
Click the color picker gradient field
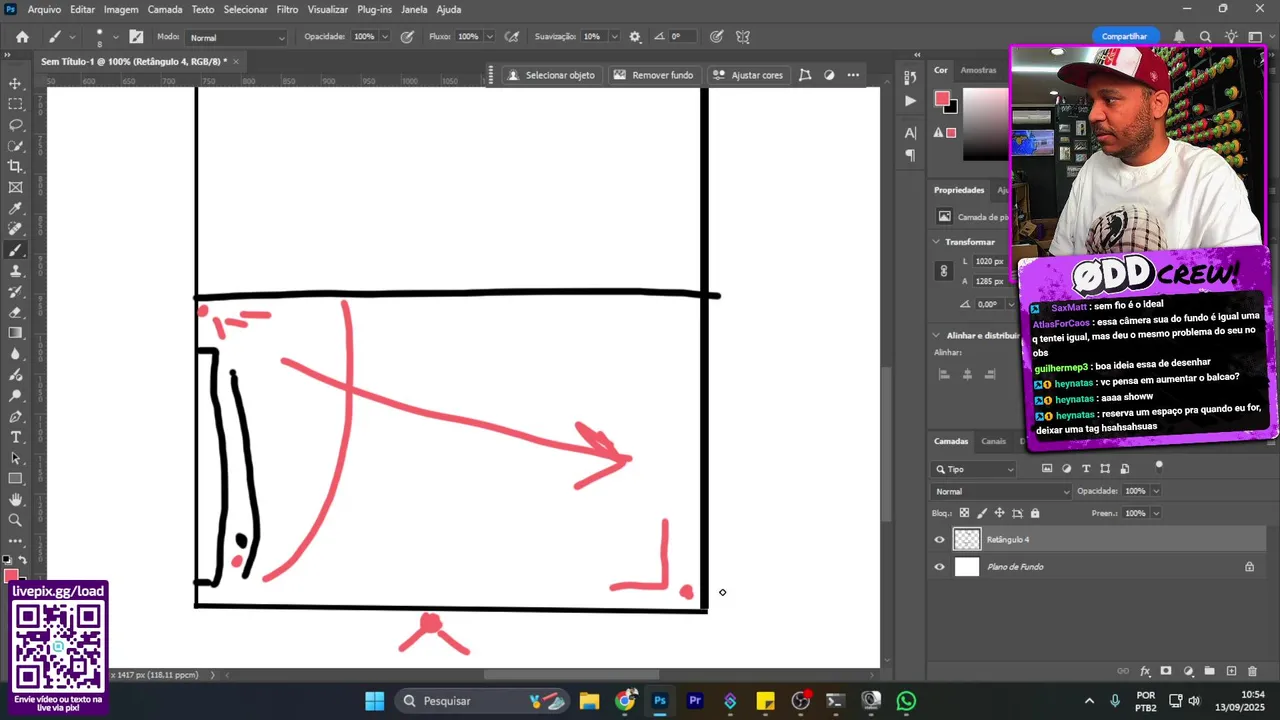[985, 124]
